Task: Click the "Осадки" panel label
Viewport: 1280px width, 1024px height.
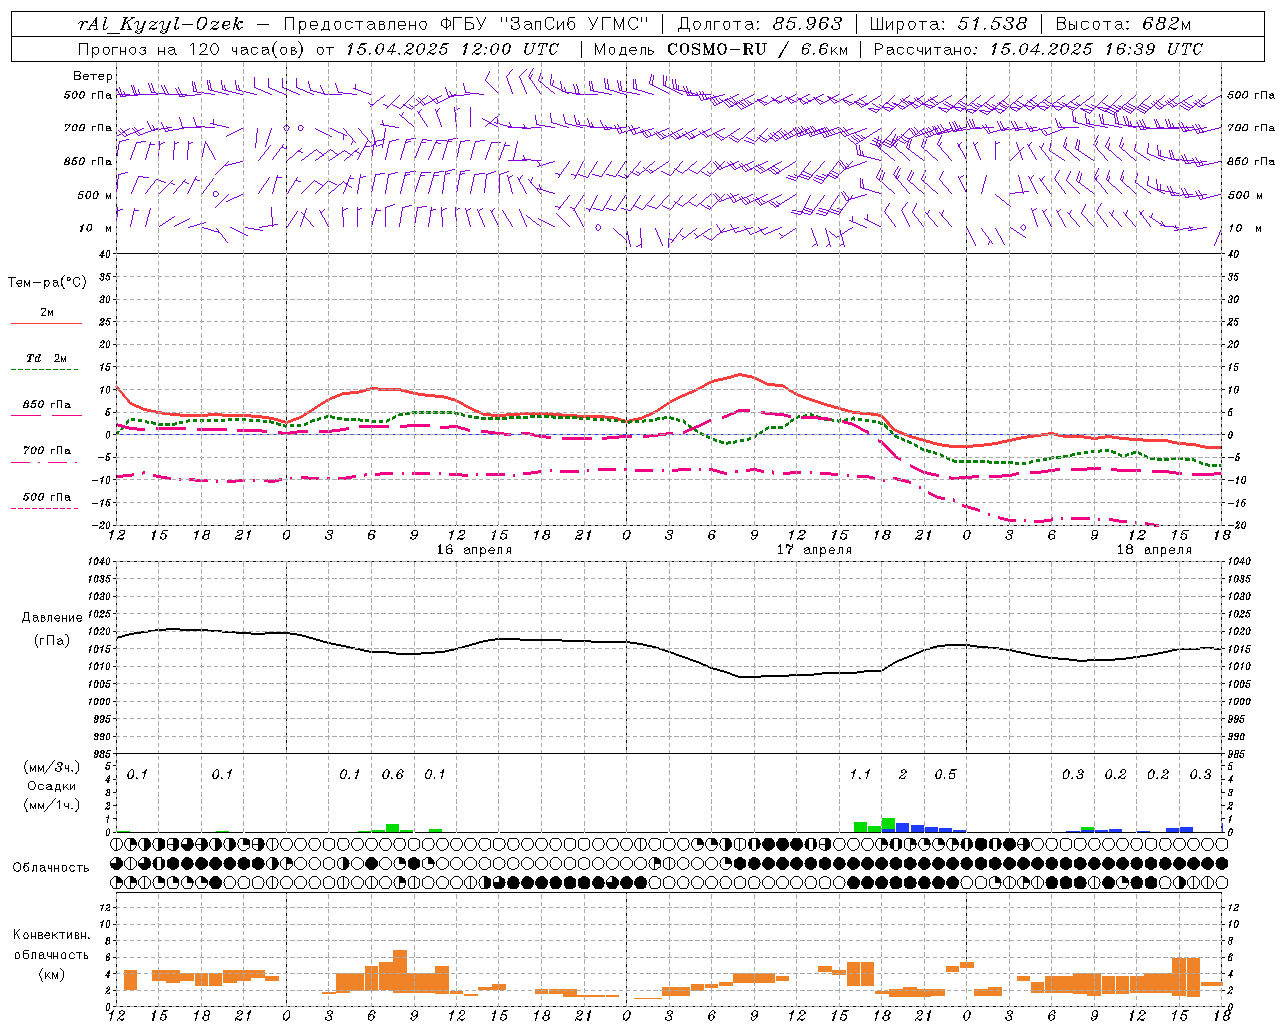Action: [52, 786]
